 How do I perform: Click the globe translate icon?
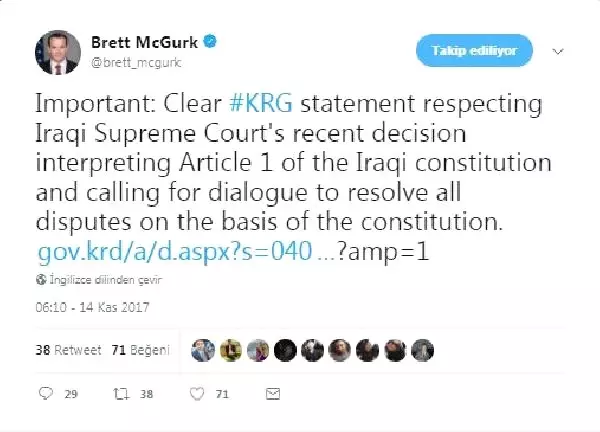[41, 280]
